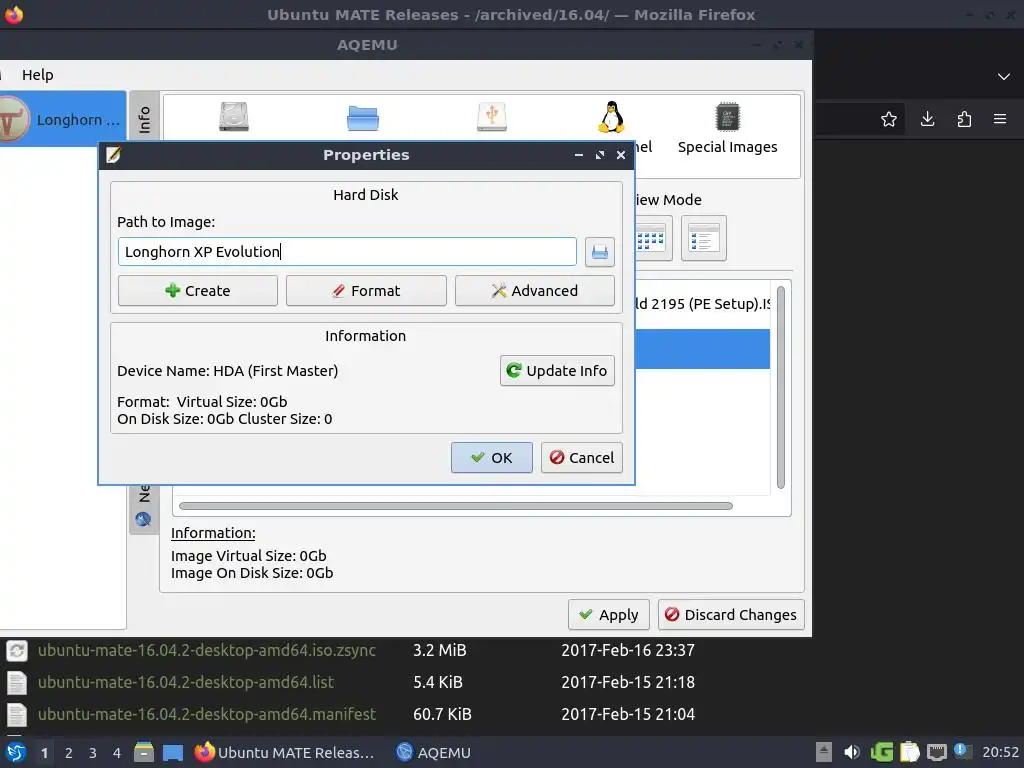This screenshot has height=768, width=1024.
Task: Click the Properties title bar pencil icon
Action: [114, 155]
